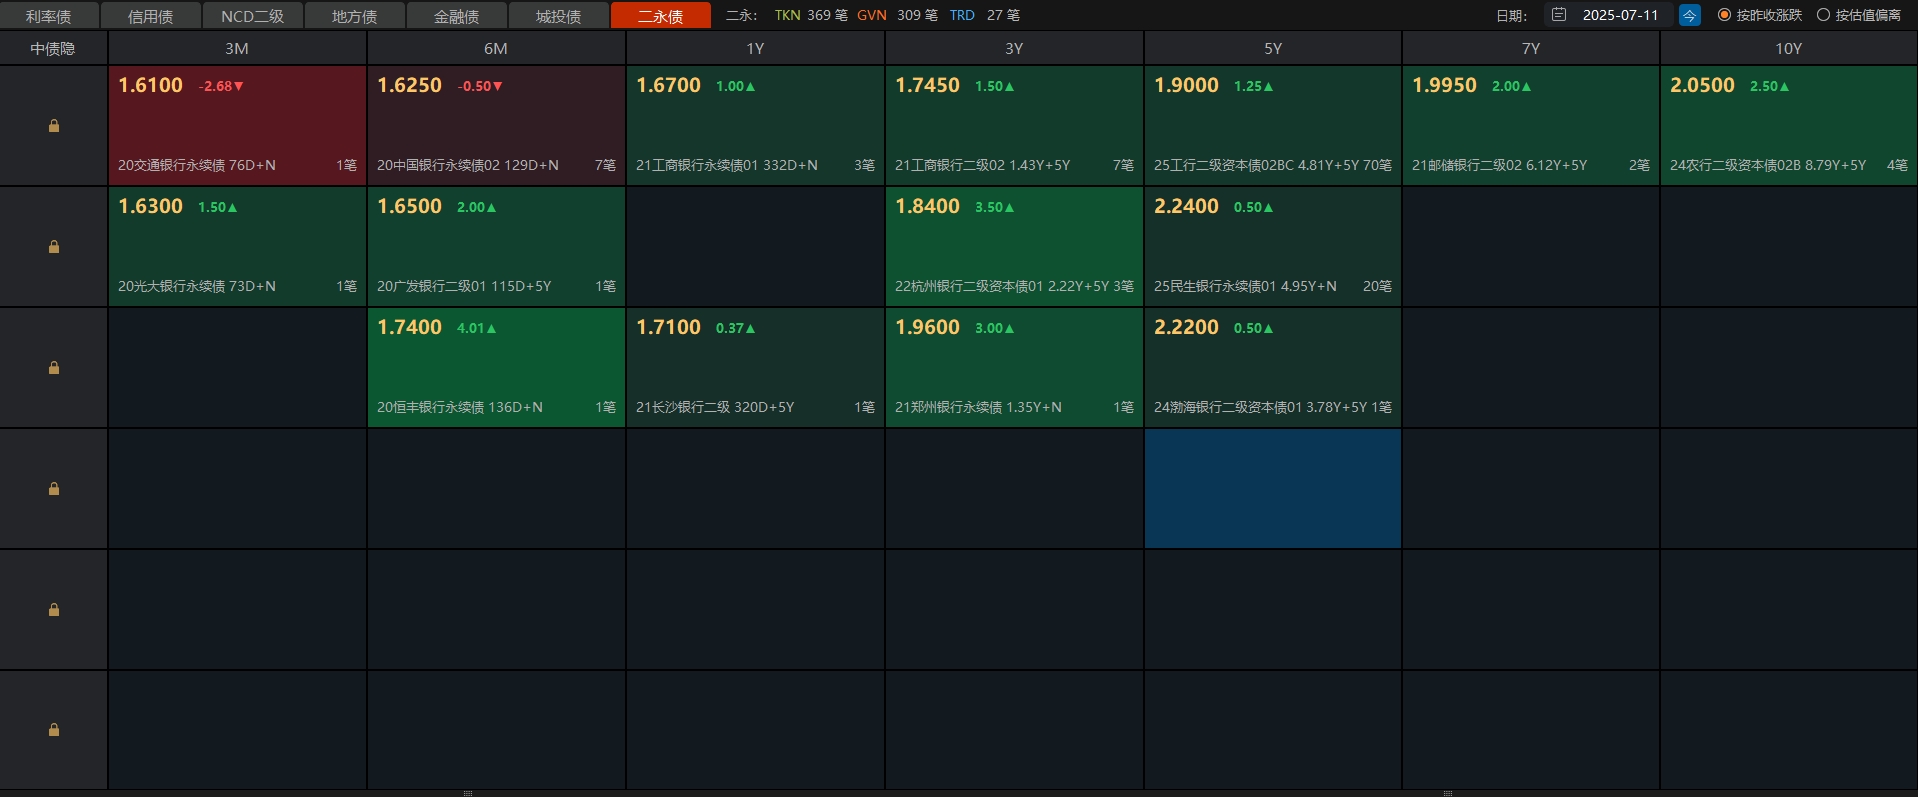Click 20交通银行永续债 76D+N bond name
1918x797 pixels.
pos(197,165)
